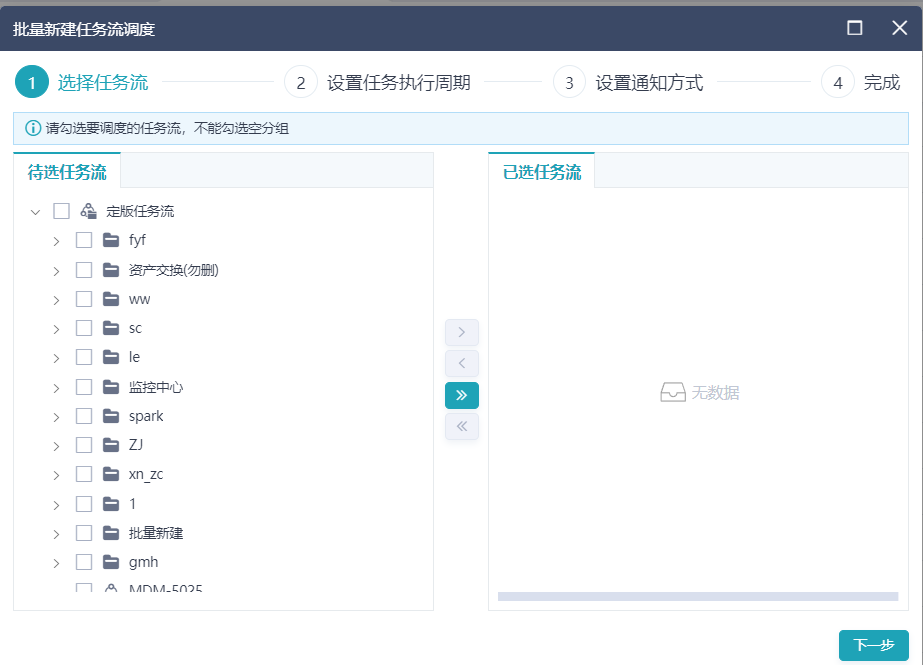The height and width of the screenshot is (665, 923).
Task: Check the 定版任务流 root checkbox
Action: click(x=61, y=211)
